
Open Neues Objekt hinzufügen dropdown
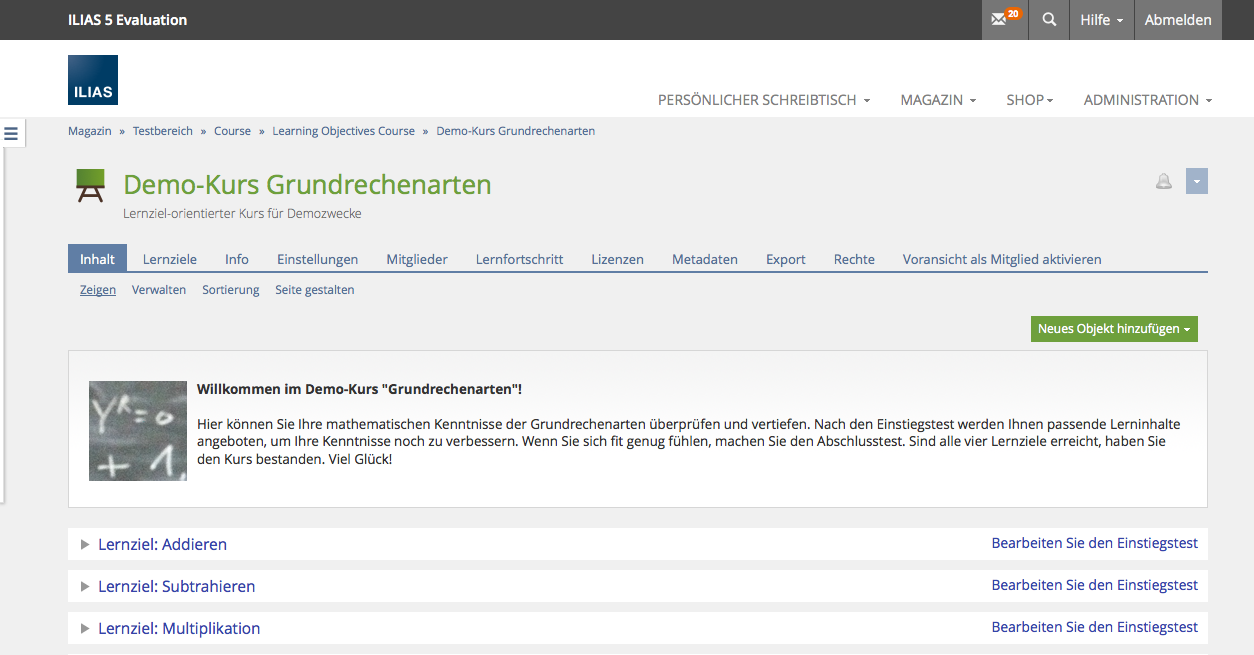click(1113, 329)
